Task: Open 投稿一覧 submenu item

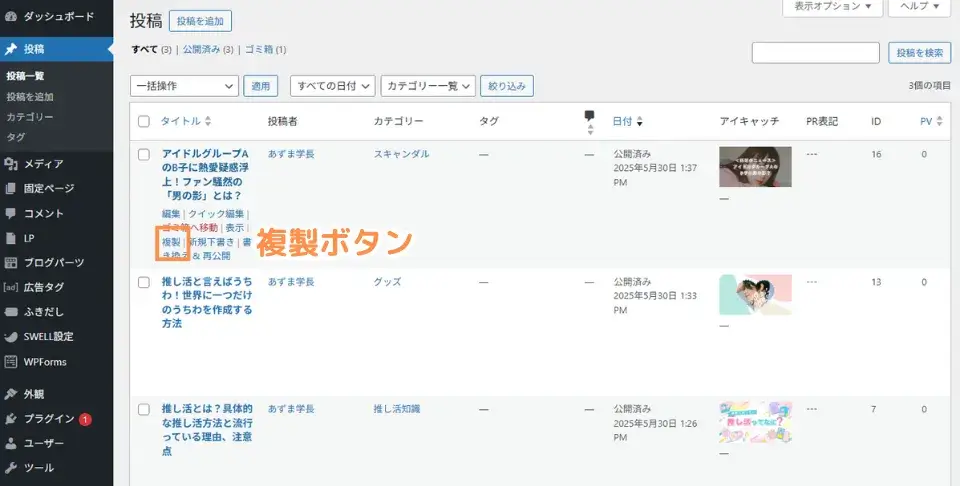Action: (x=25, y=77)
